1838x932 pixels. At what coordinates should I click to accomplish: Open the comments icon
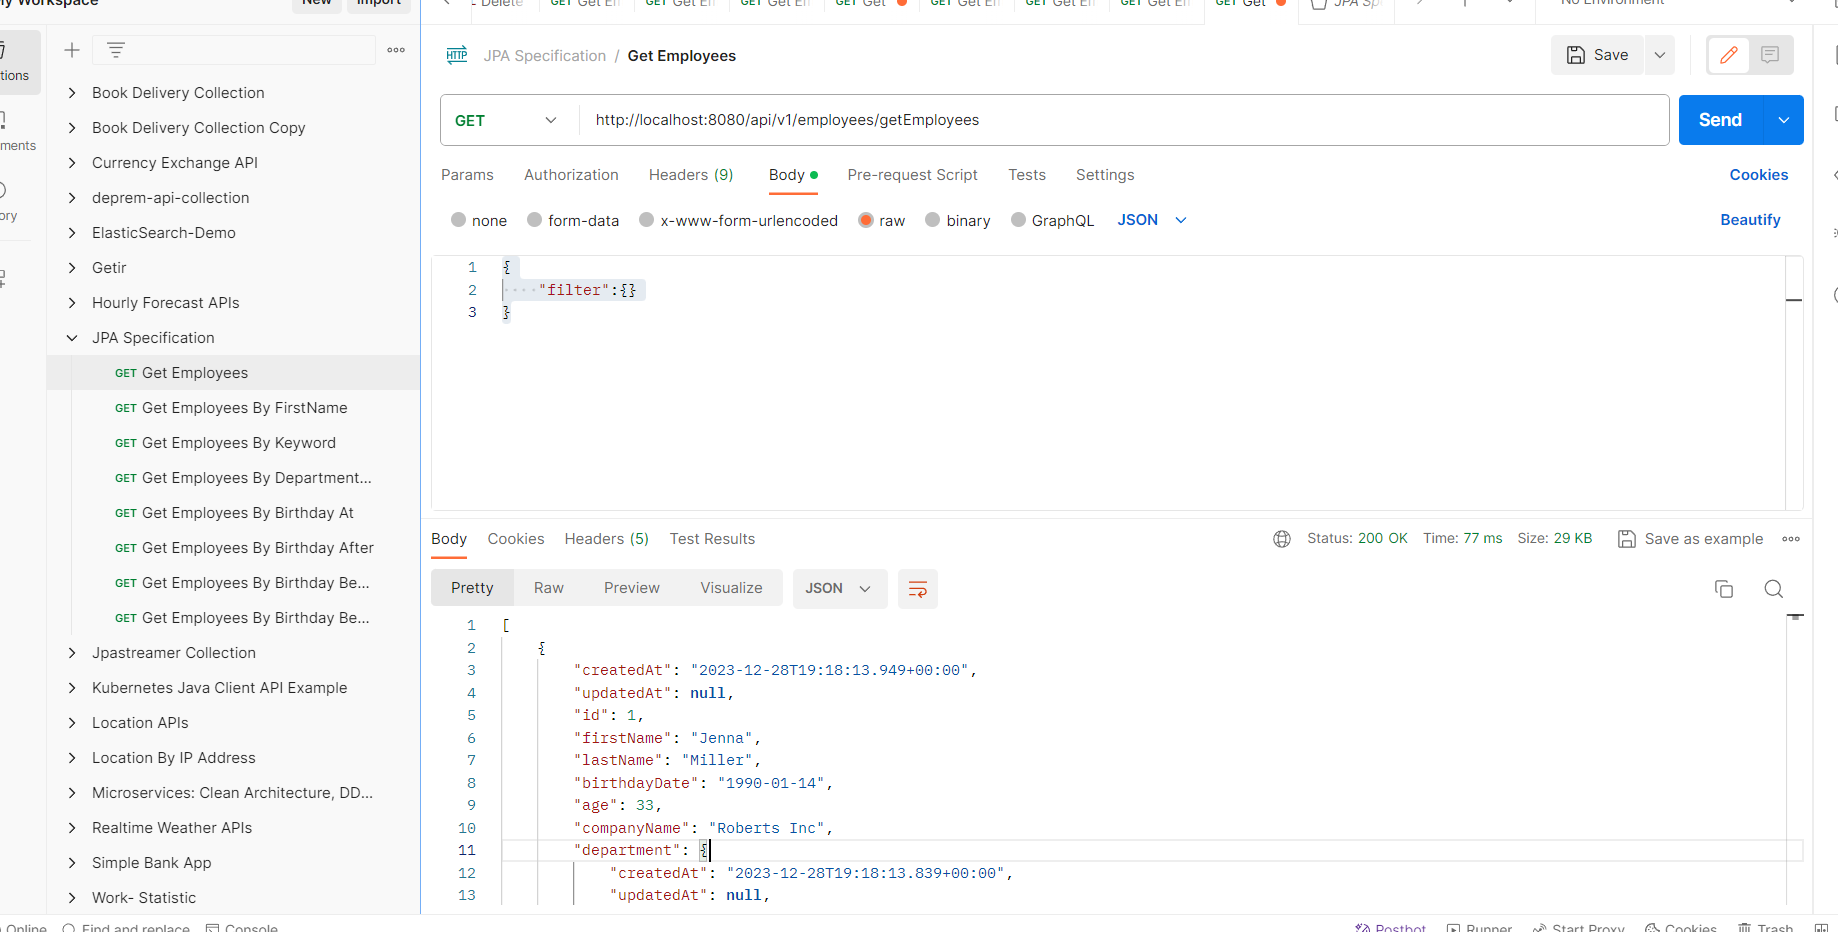[1770, 55]
